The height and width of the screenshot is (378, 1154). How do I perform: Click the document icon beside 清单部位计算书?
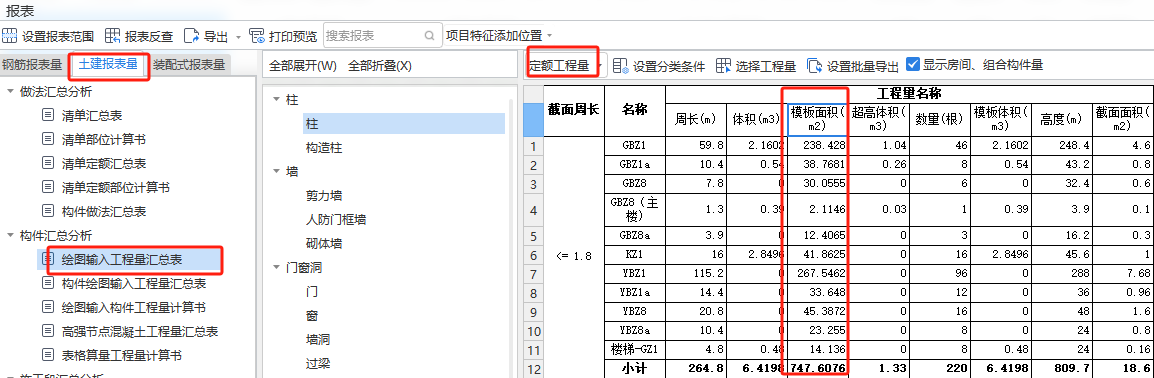(48, 139)
